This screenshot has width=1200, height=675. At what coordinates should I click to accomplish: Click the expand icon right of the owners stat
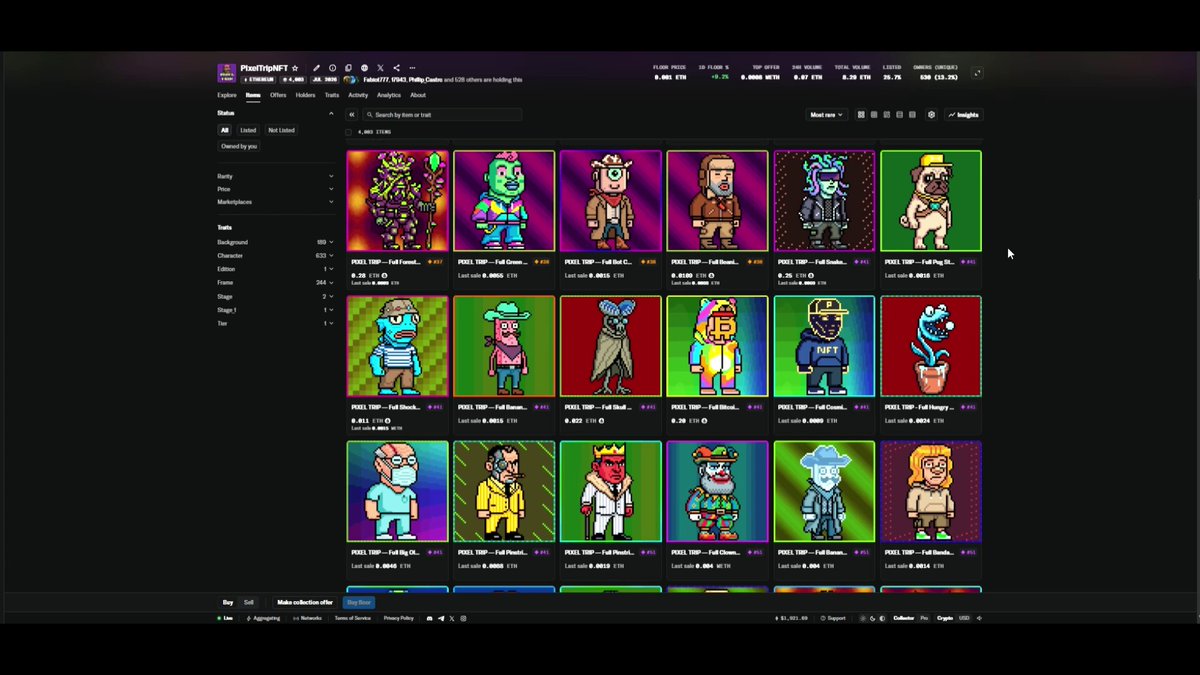coord(977,73)
